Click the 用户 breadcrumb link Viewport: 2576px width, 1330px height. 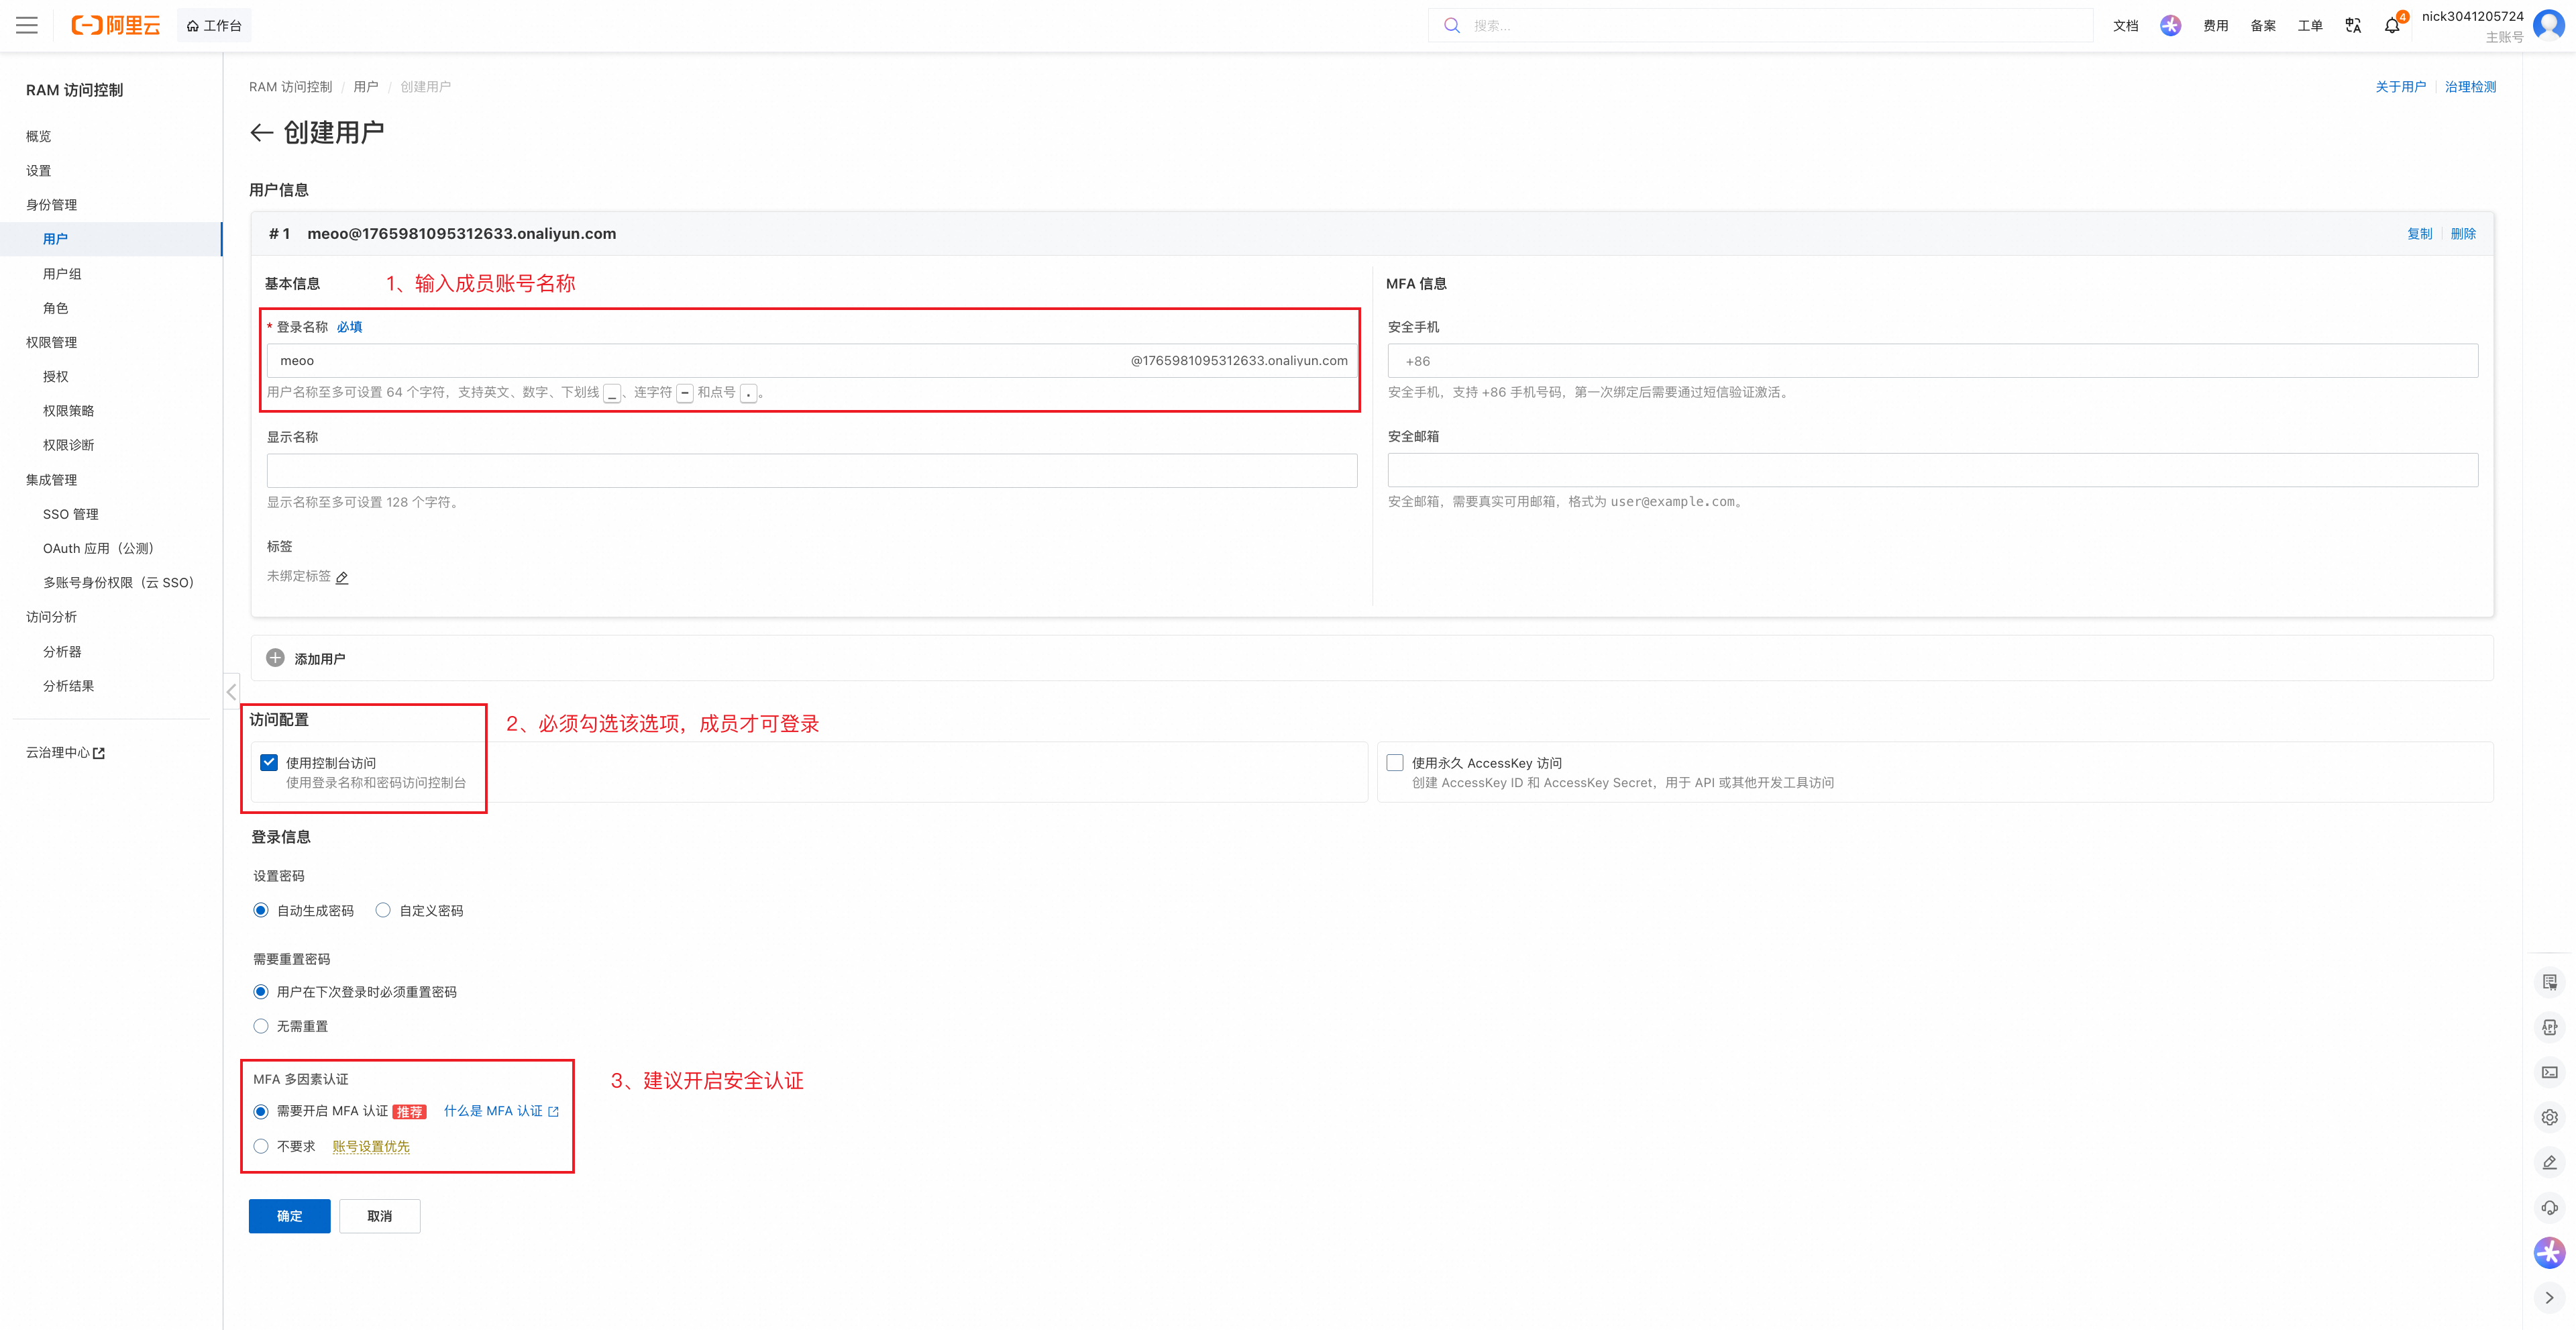pos(366,87)
